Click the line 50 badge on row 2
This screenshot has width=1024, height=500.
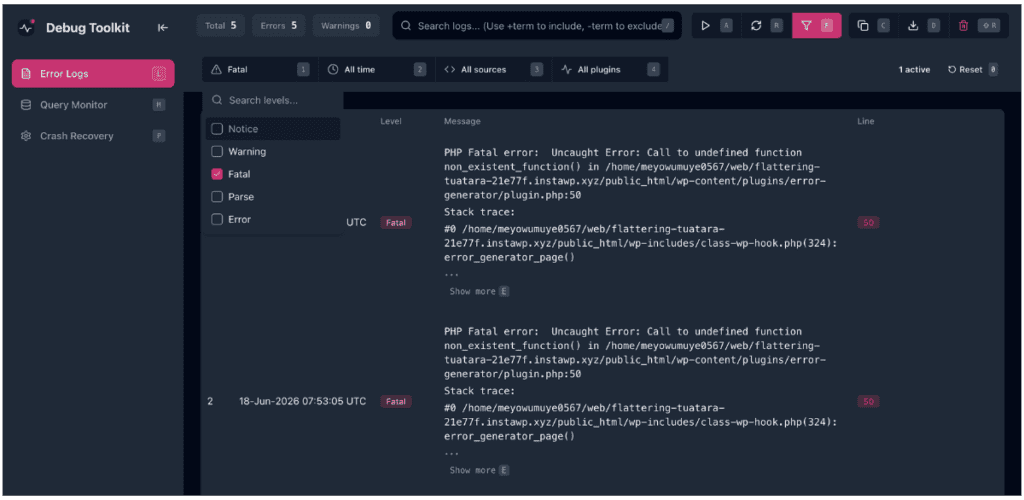[x=868, y=401]
